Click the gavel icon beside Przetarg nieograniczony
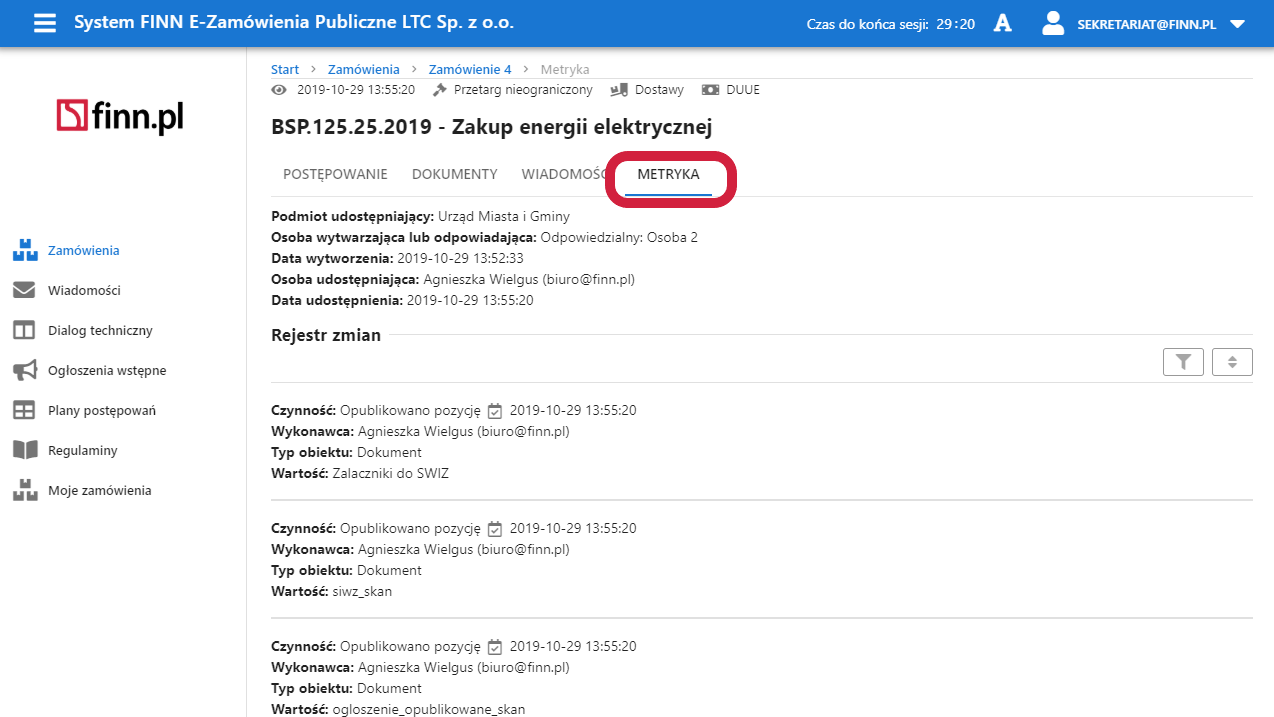The height and width of the screenshot is (717, 1274). pyautogui.click(x=439, y=90)
